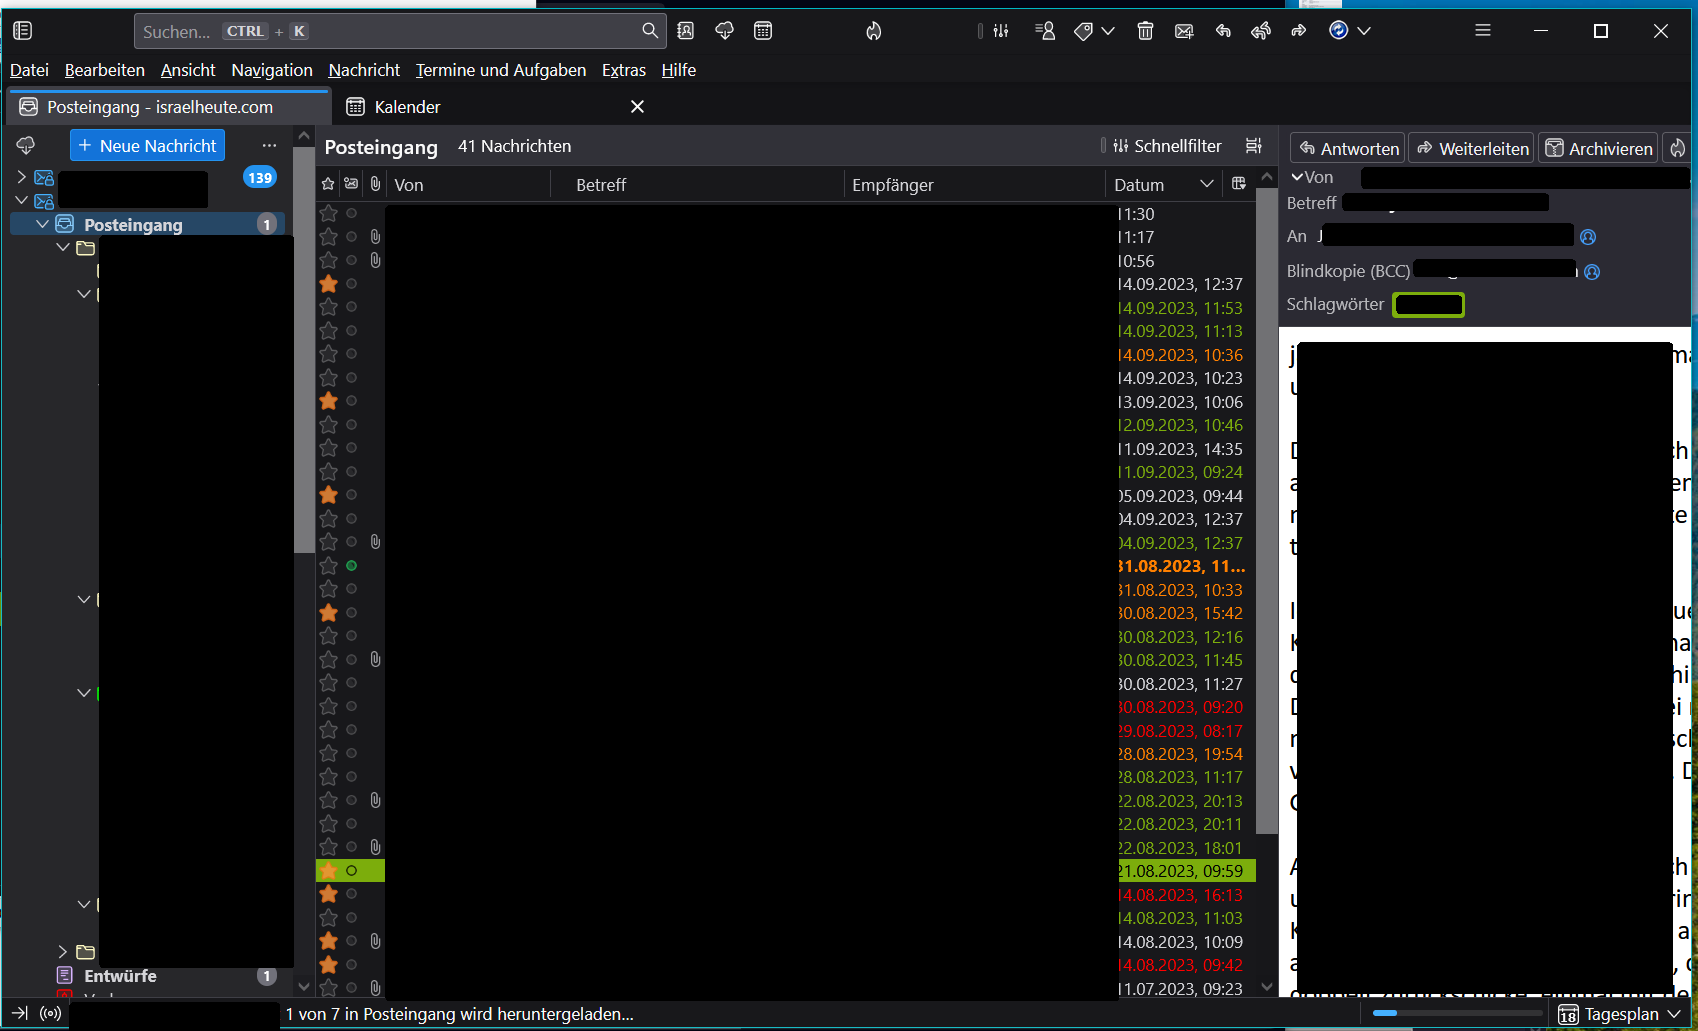Collapse the Posteingang folder tree

tap(42, 225)
